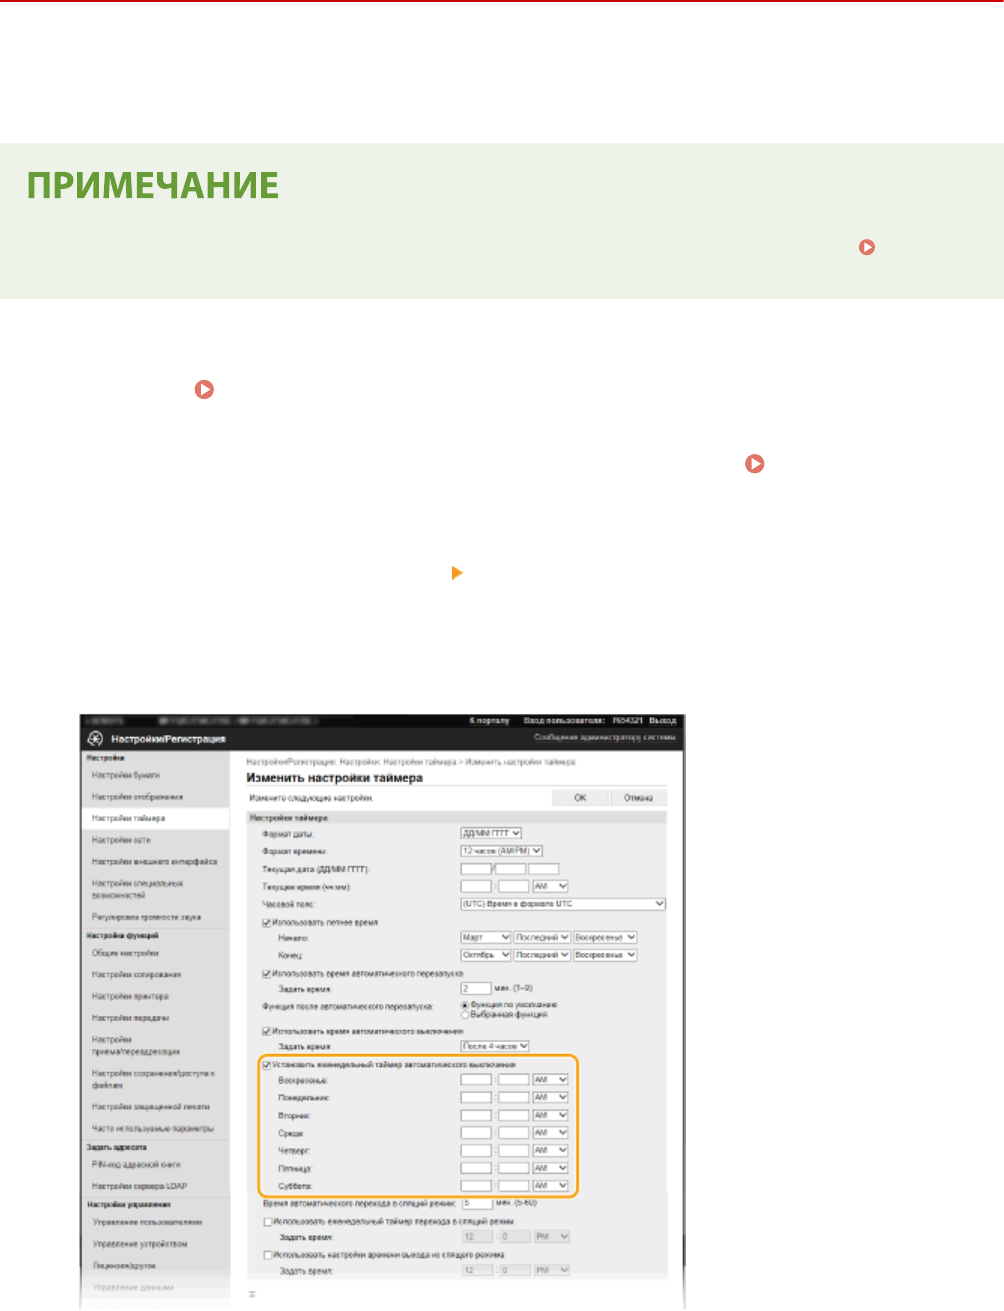1004x1311 pixels.
Task: Click the auto restart time field showing 2
Action: [476, 988]
